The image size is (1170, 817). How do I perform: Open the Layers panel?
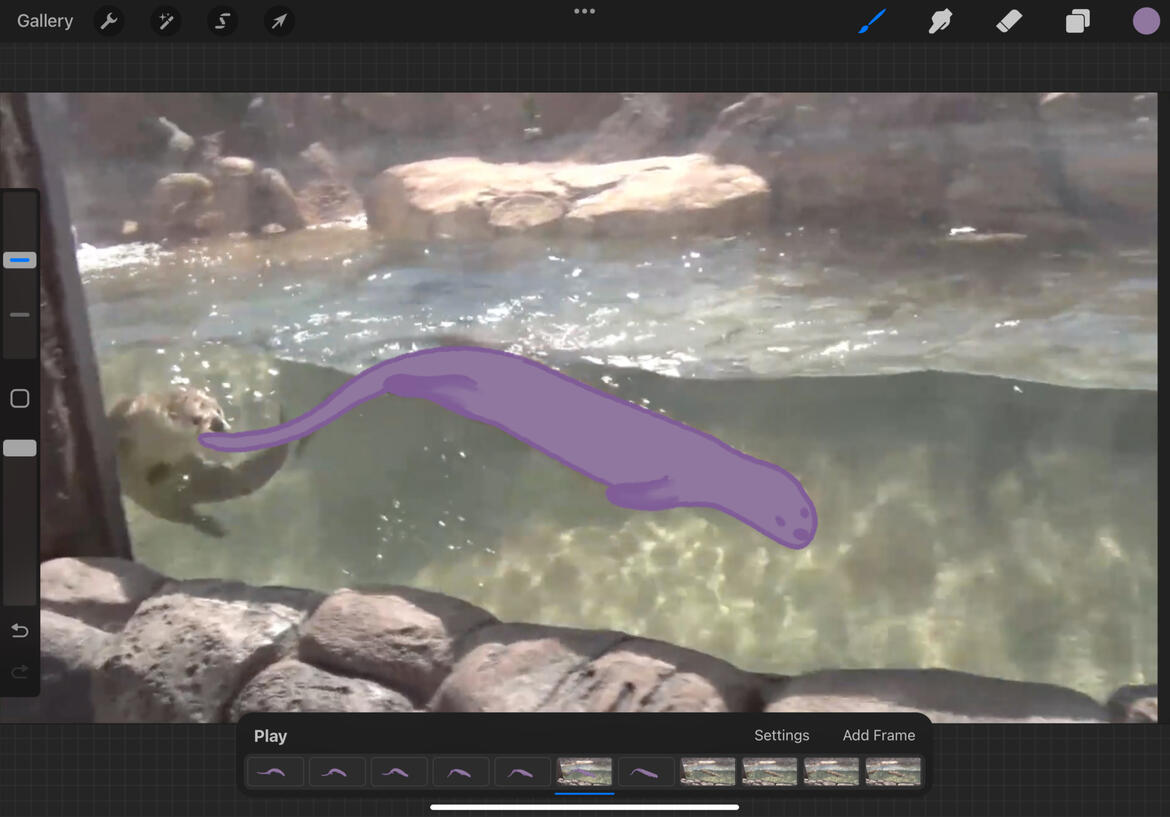(x=1077, y=21)
